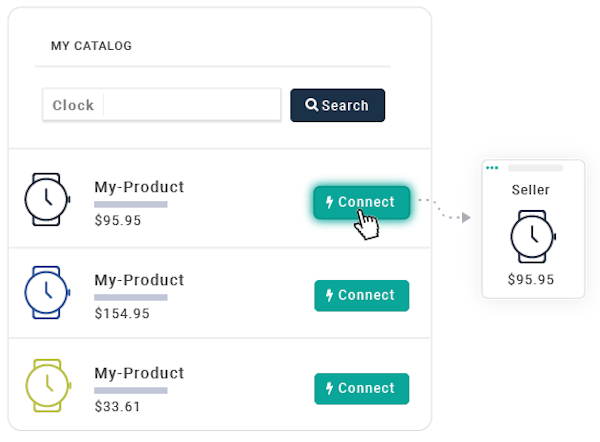Screen dimensions: 600x442
Task: Click the My-Product title priced $33.61
Action: coord(139,373)
